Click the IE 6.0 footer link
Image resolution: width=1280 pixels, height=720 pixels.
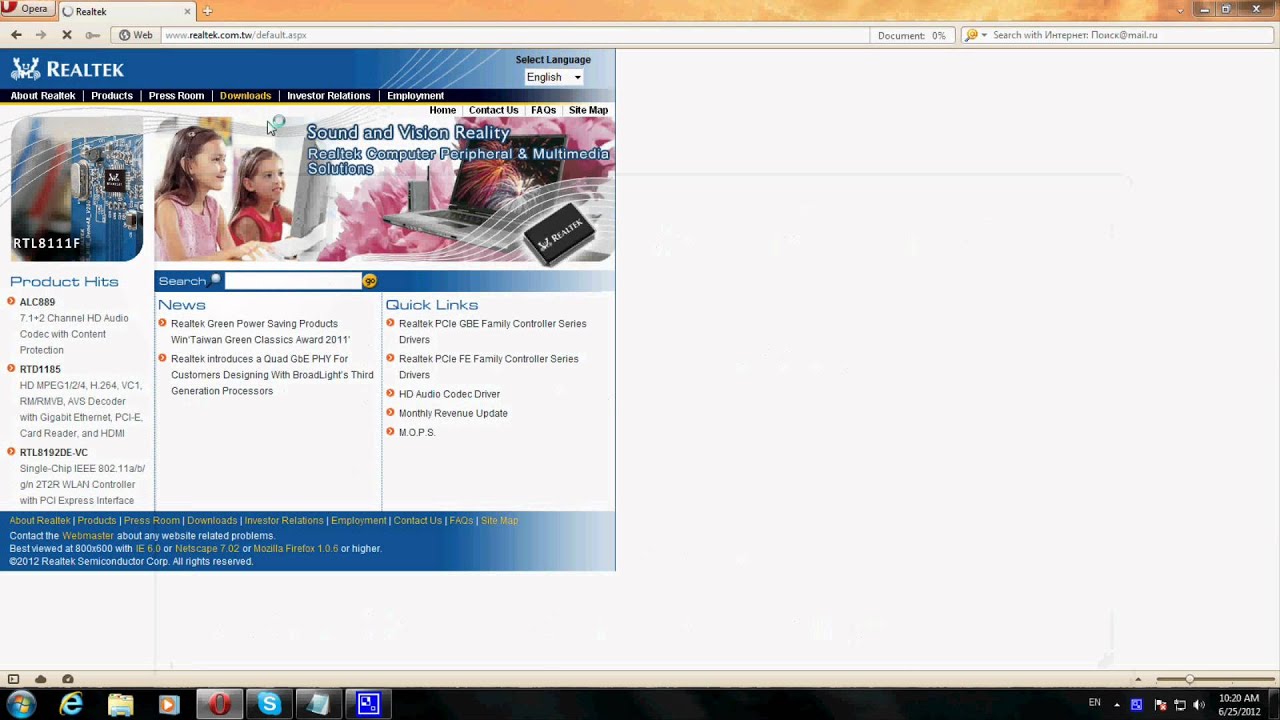pyautogui.click(x=148, y=549)
